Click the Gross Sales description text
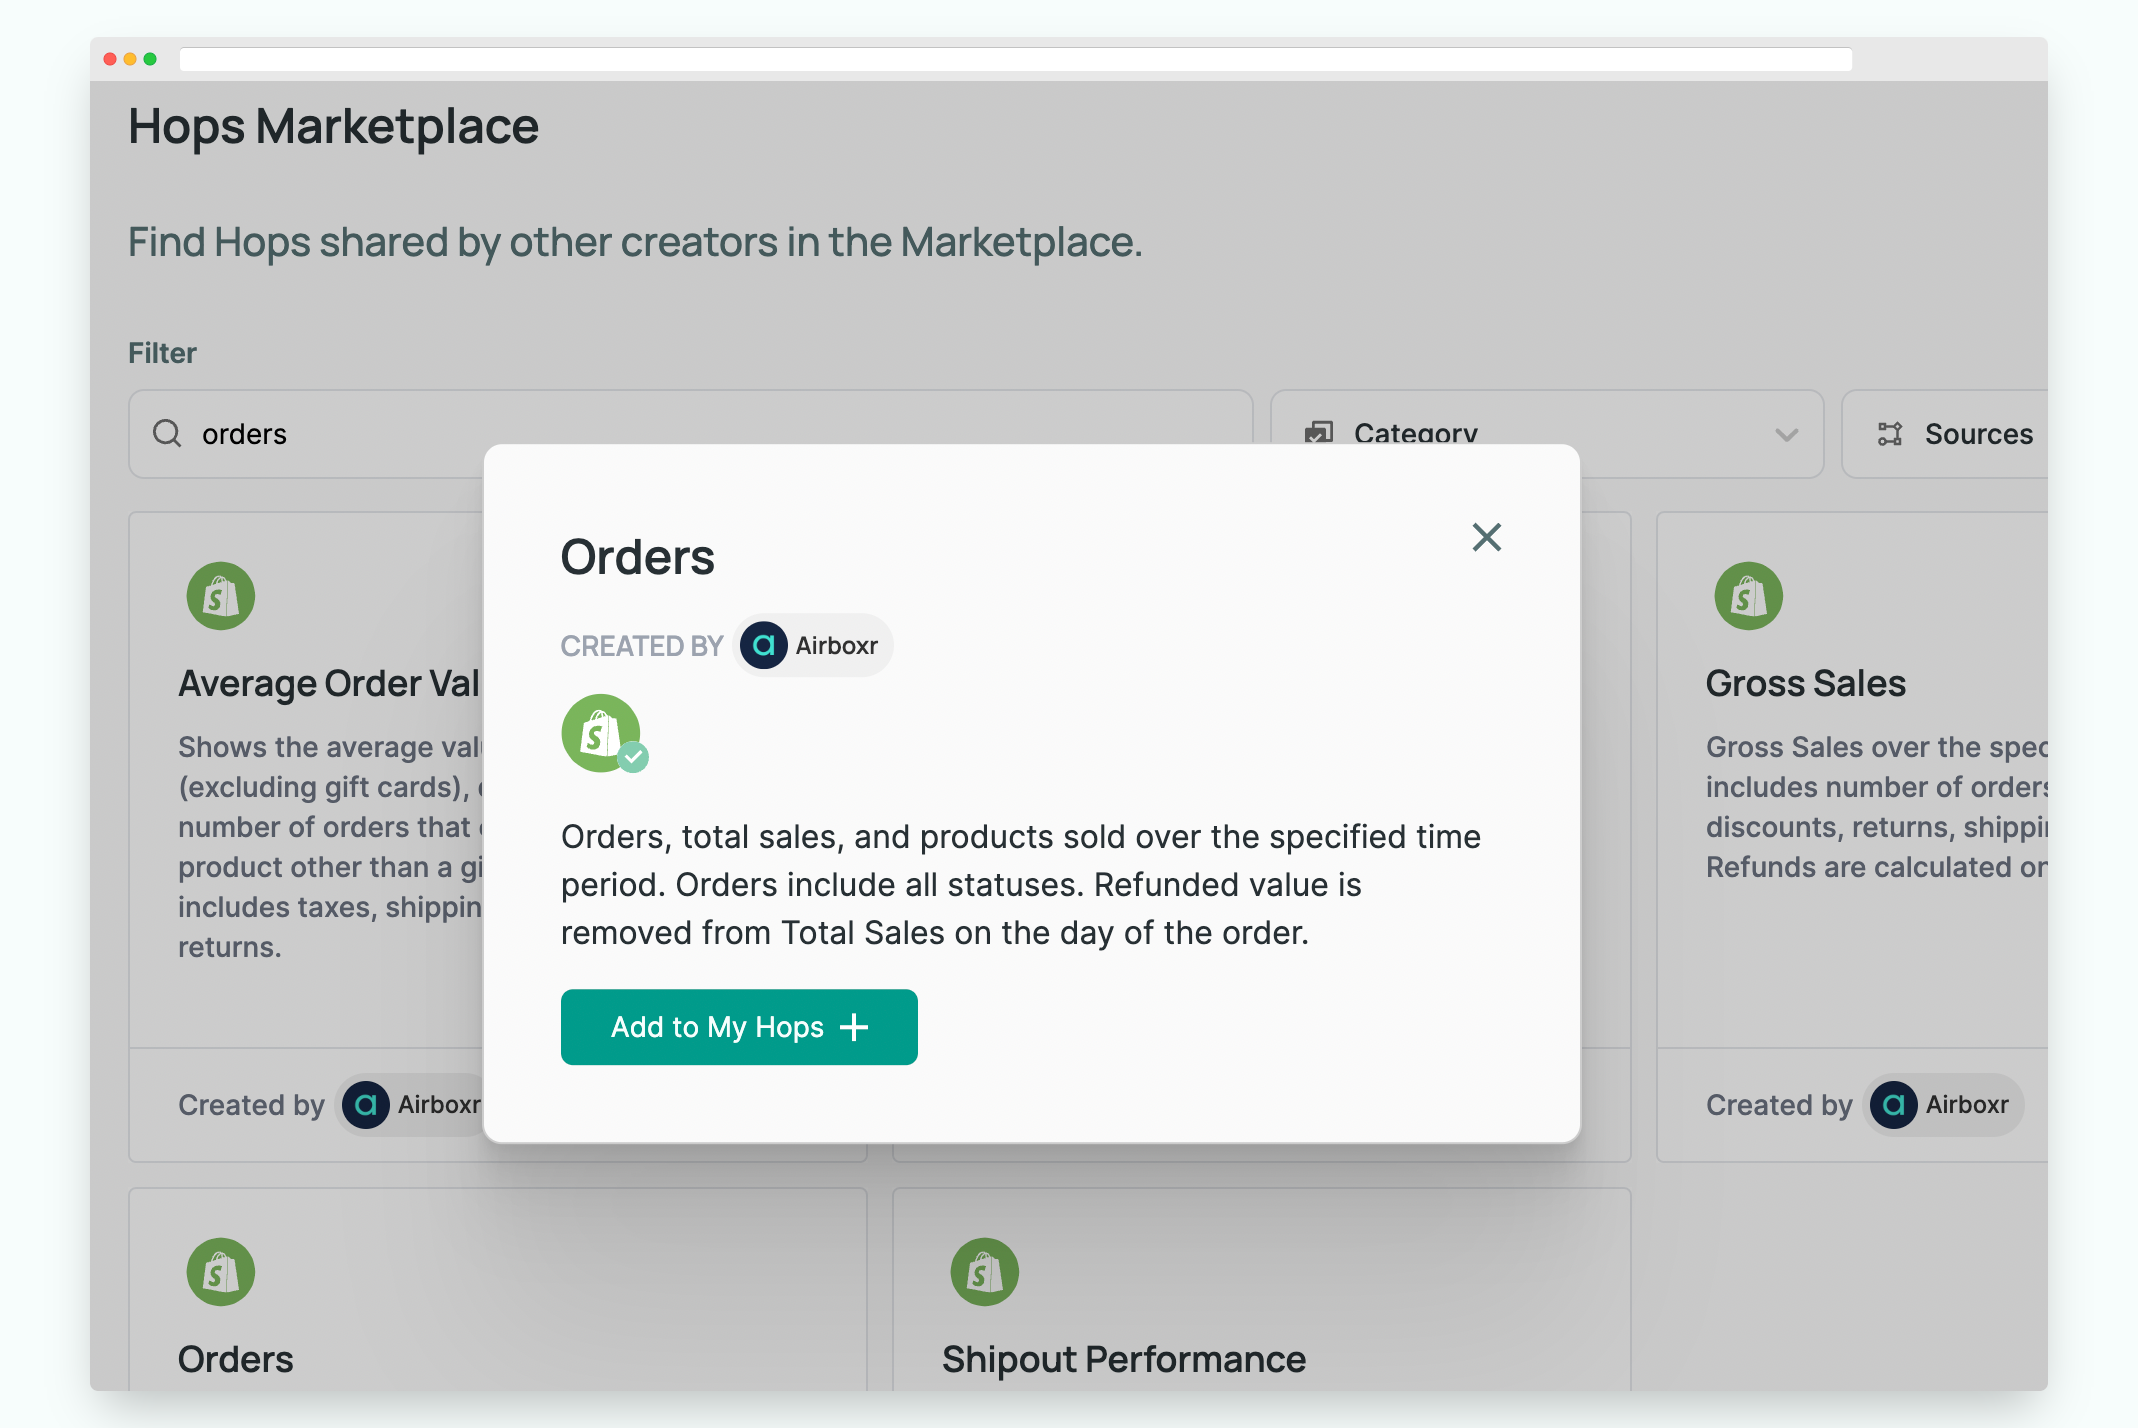2138x1428 pixels. 1876,807
